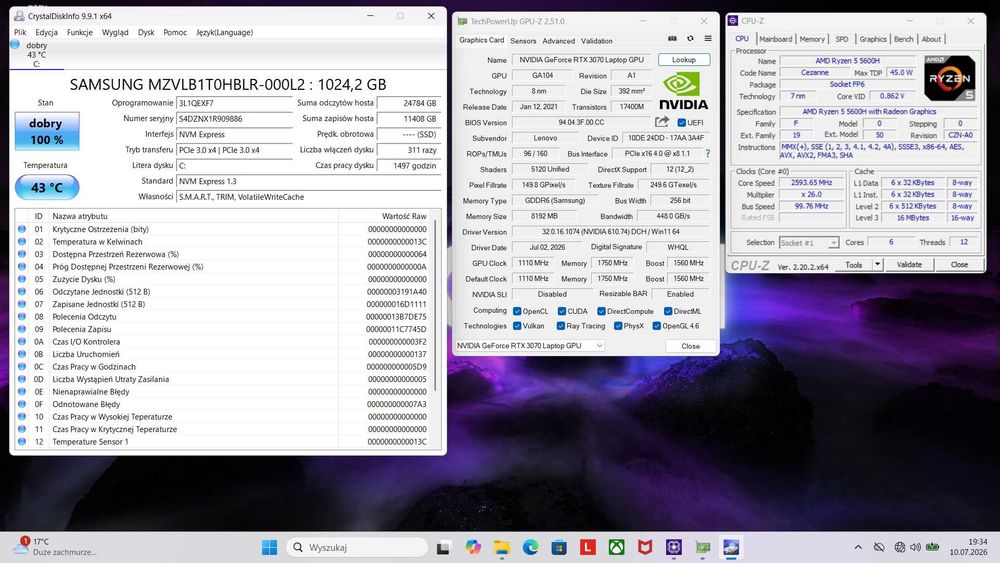
Task: Open the Język(Language) menu
Action: 224,33
